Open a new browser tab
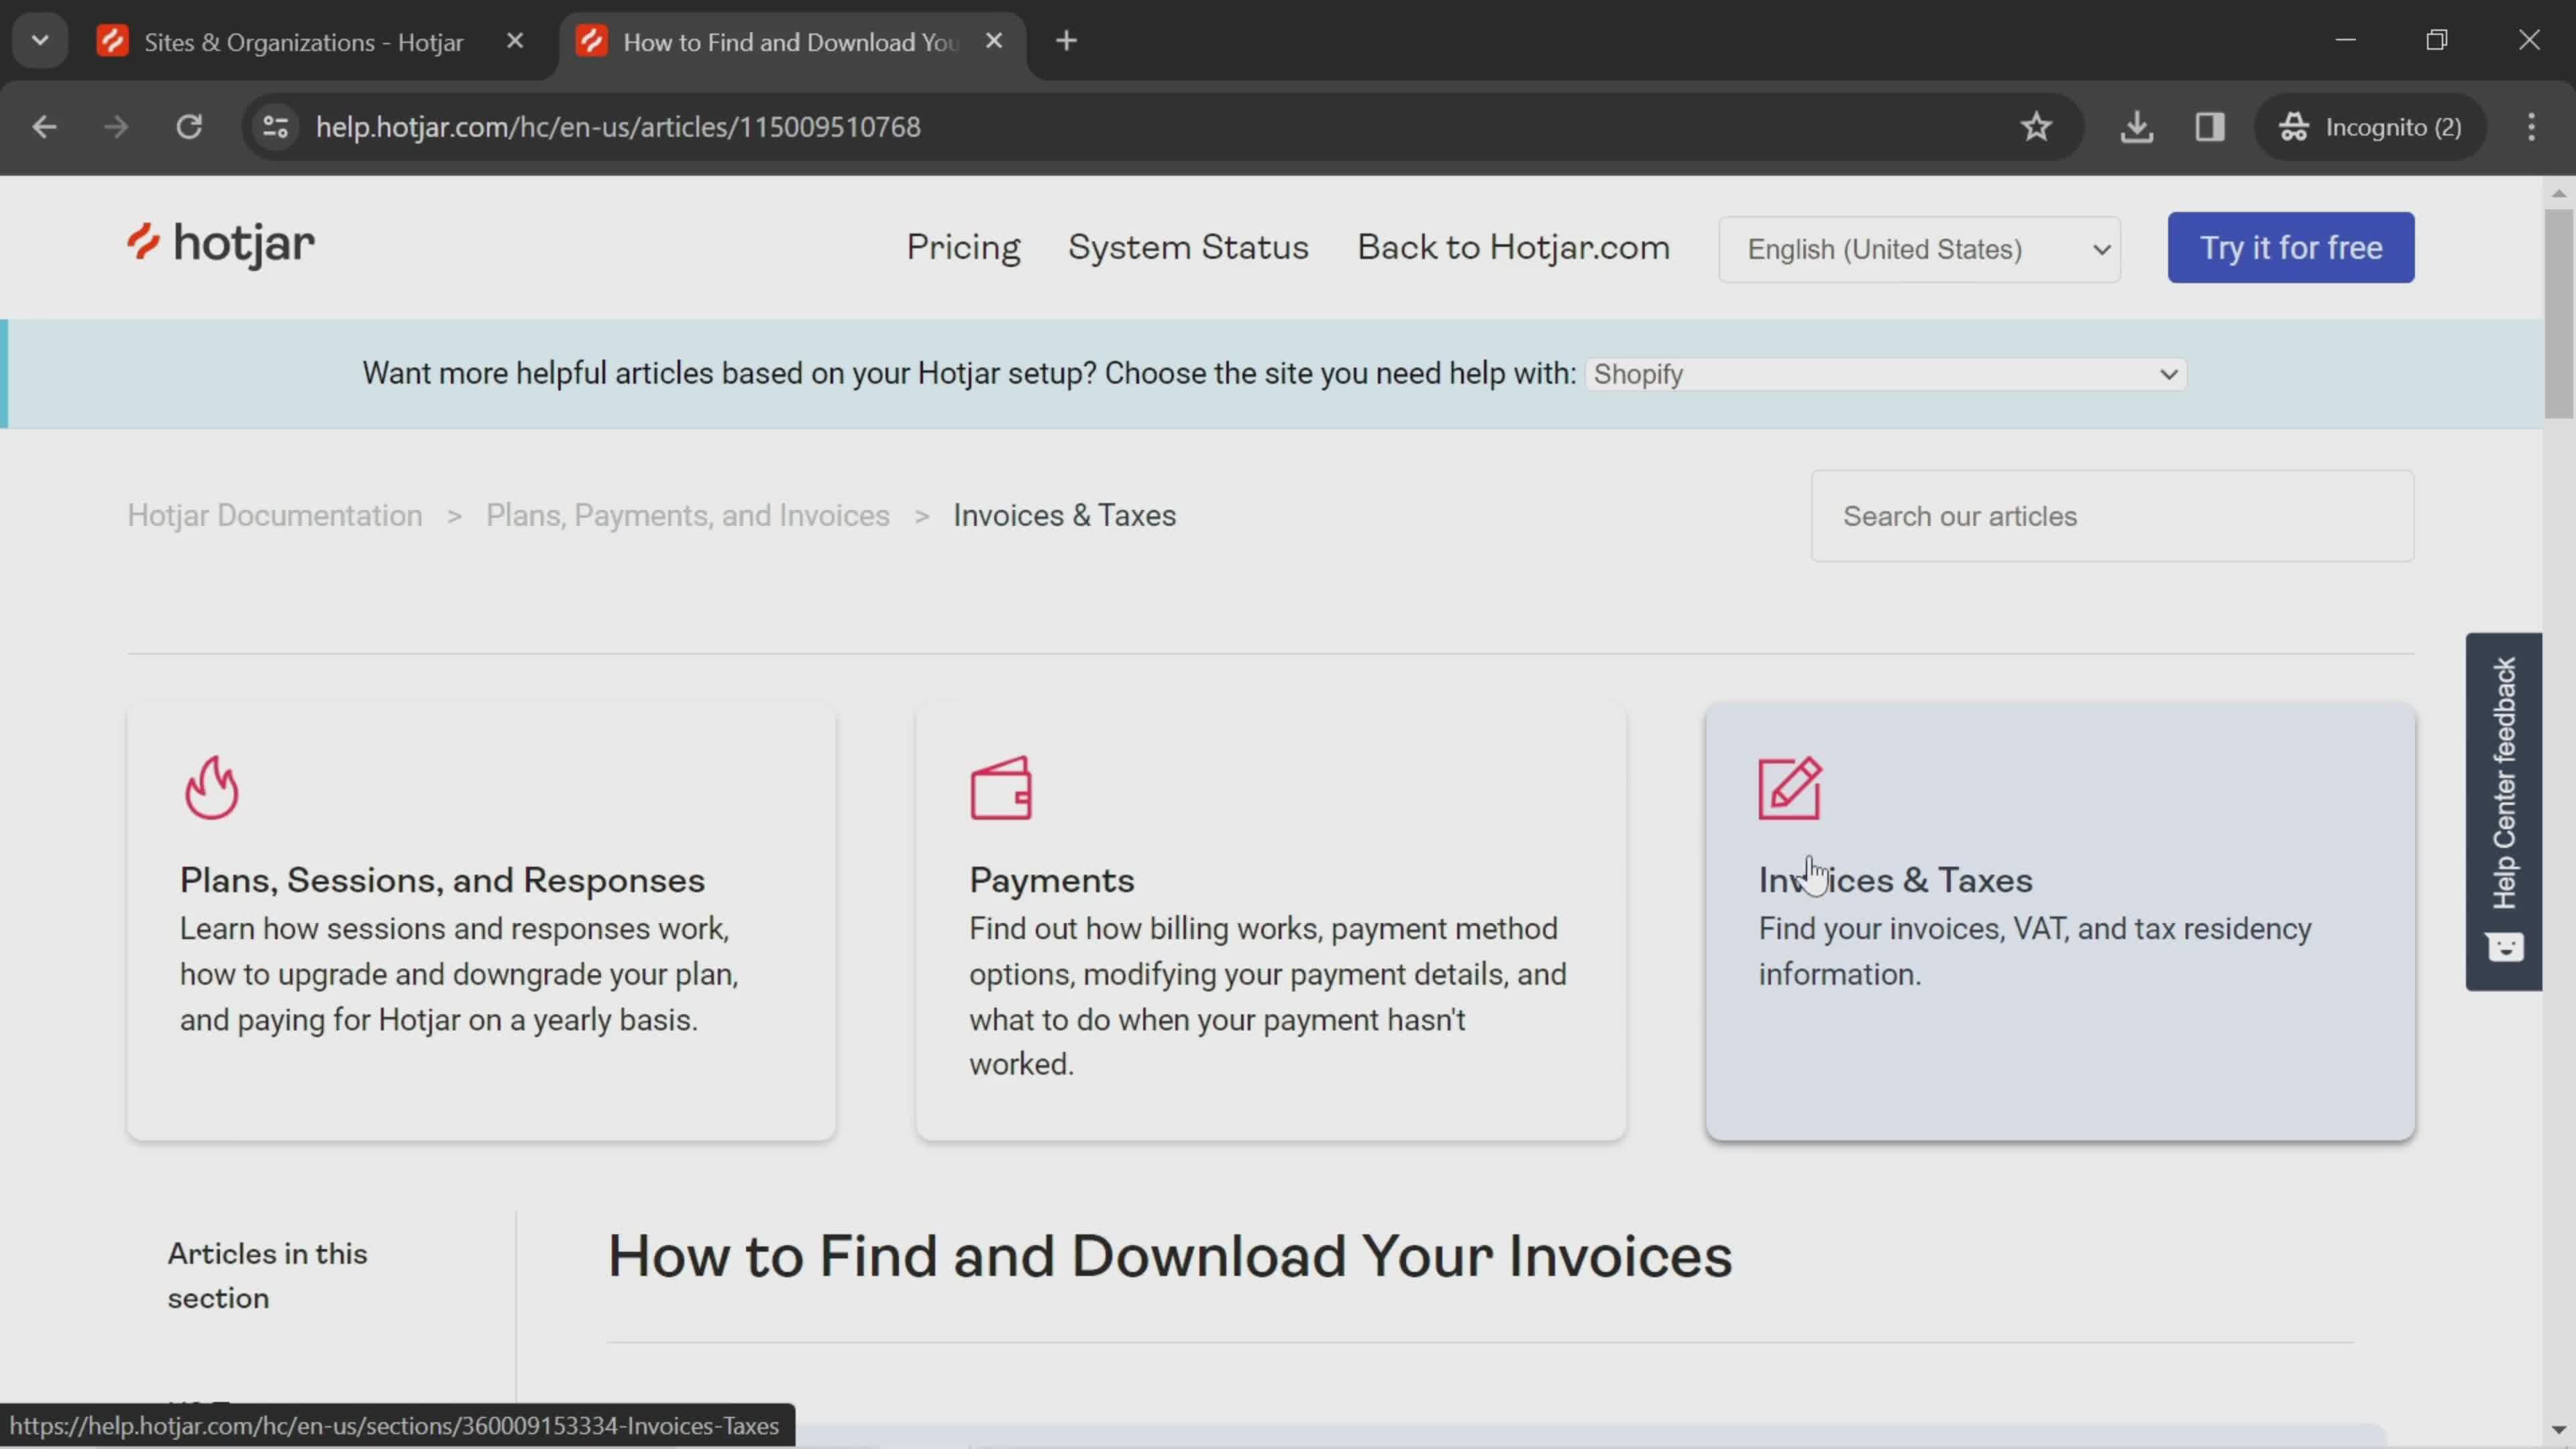Screen dimensions: 2576x1449 pos(1067,41)
